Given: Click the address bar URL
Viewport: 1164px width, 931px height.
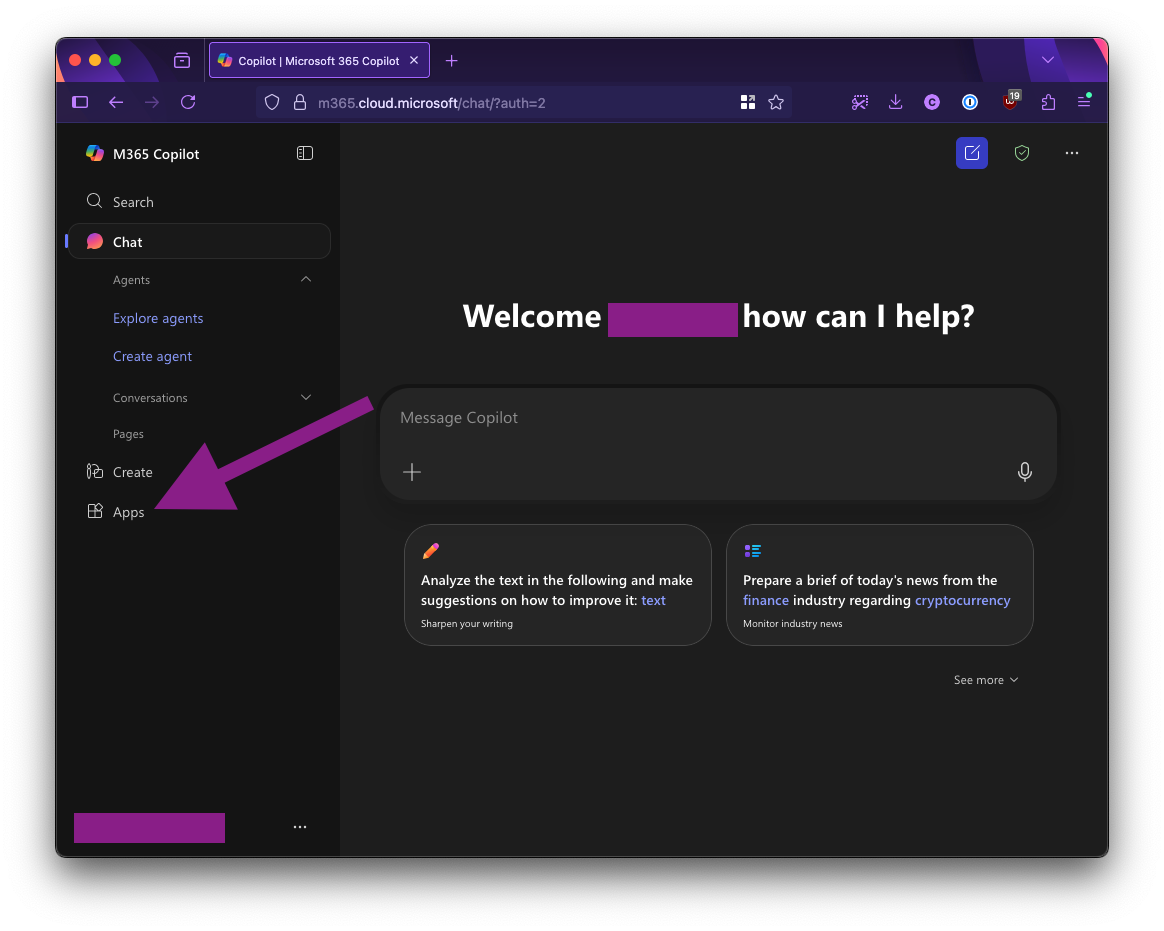Looking at the screenshot, I should point(431,103).
